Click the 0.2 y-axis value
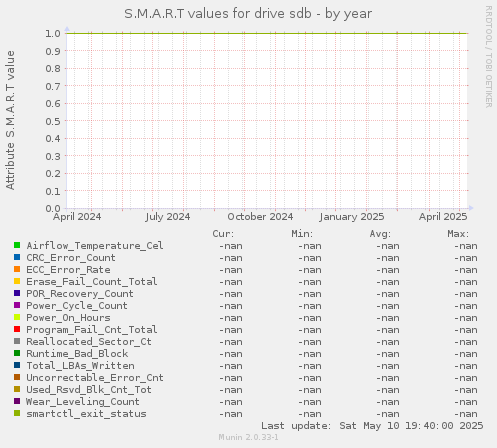Screen dimensions: 497x448 pos(53,174)
